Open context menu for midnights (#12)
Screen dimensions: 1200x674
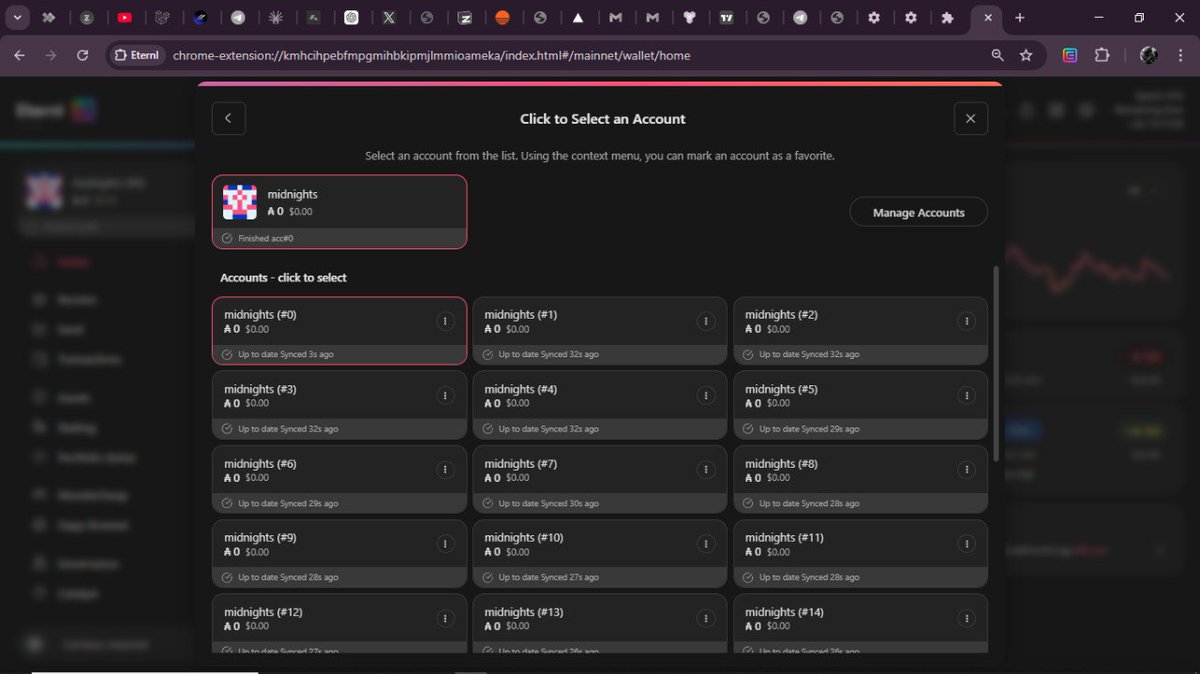coord(445,618)
